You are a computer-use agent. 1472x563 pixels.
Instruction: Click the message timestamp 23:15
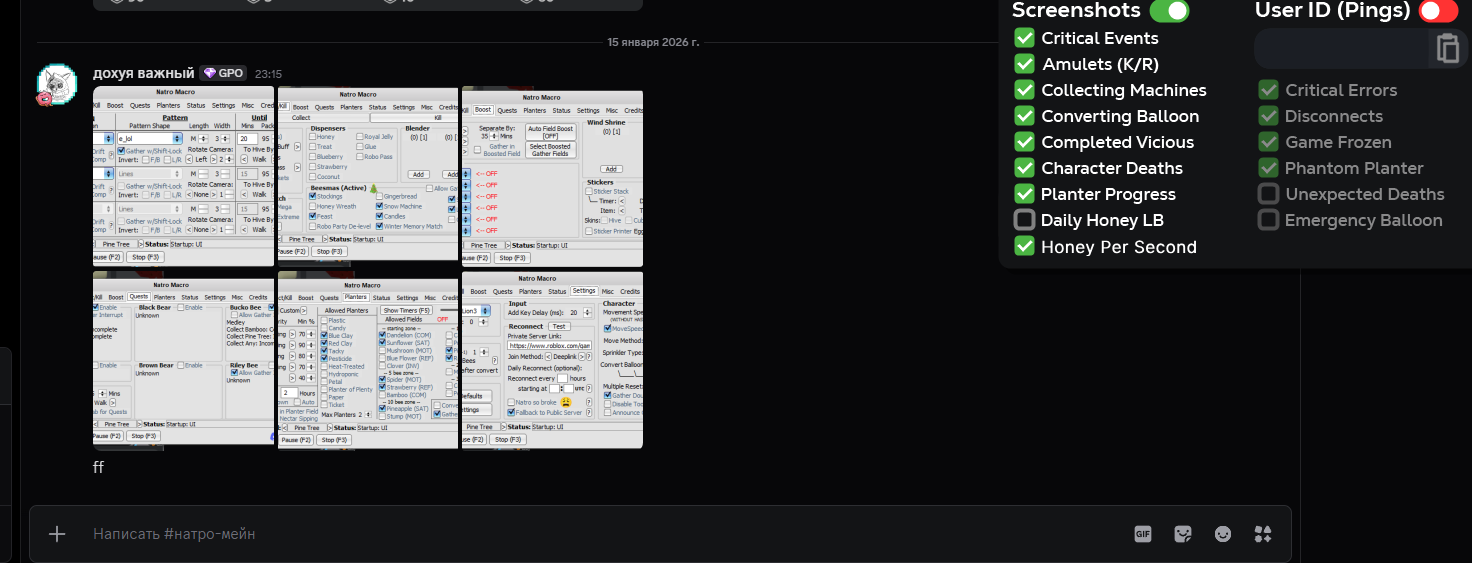tap(268, 74)
